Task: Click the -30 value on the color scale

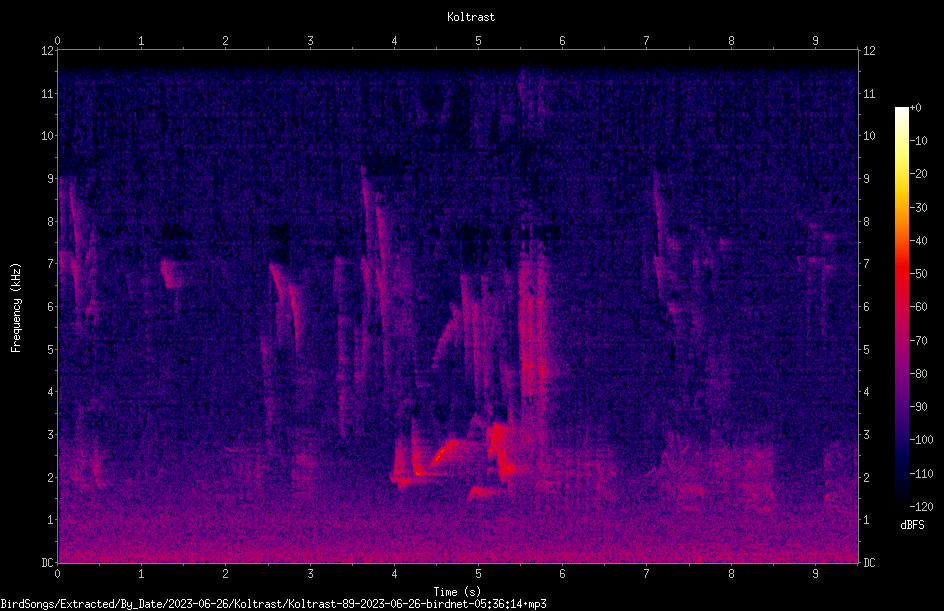Action: coord(918,208)
